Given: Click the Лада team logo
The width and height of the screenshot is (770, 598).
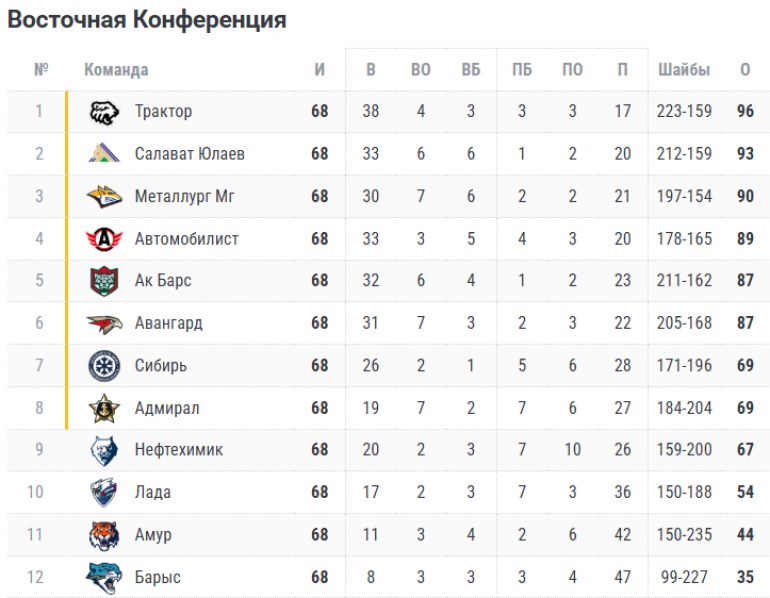Looking at the screenshot, I should tap(104, 492).
